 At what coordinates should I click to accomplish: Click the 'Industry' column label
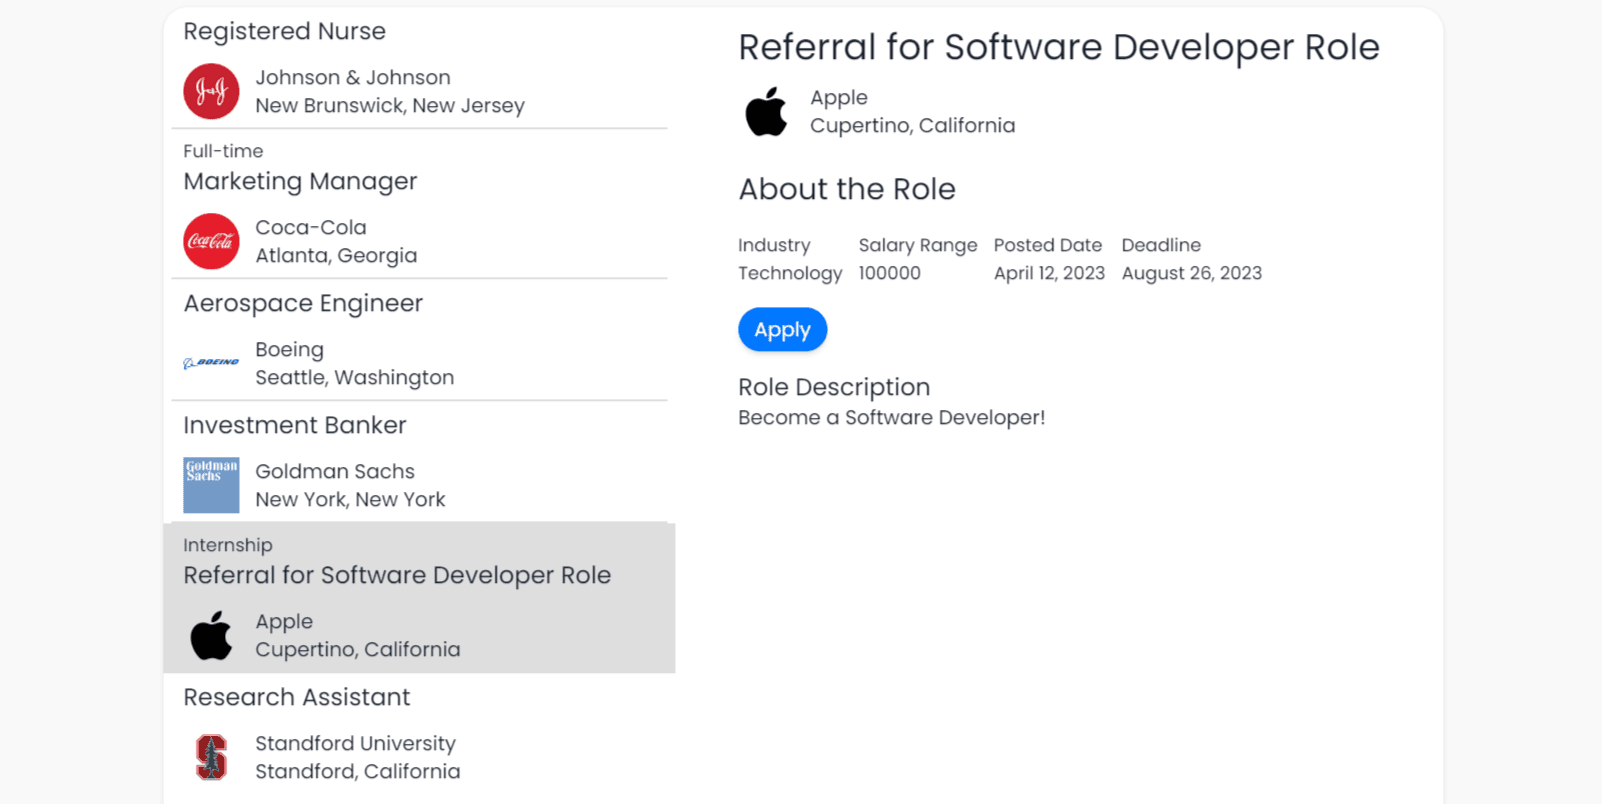[774, 245]
